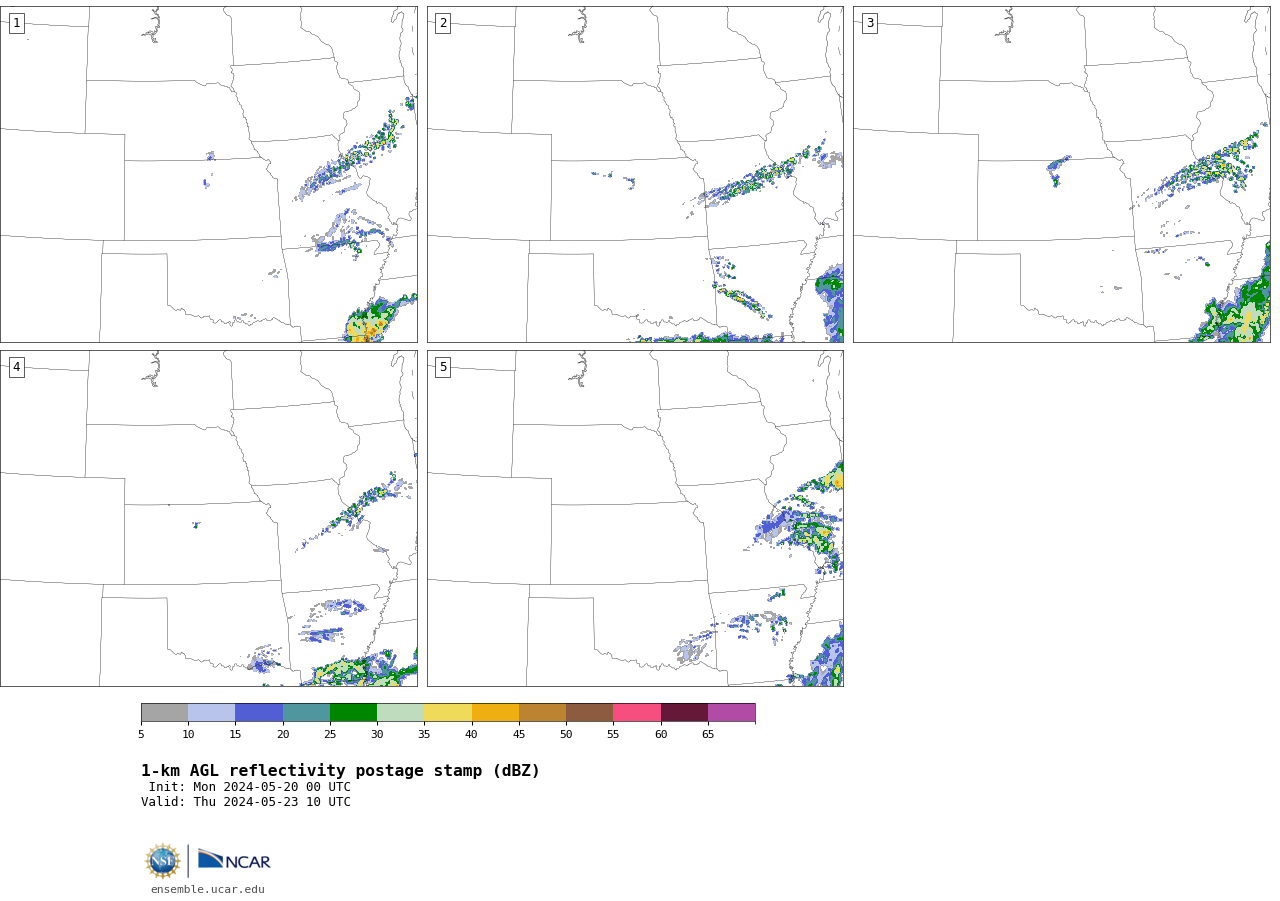Screen dimensions: 1280x901
Task: Click the light blue 10-15 dBZ swatch
Action: coord(211,712)
